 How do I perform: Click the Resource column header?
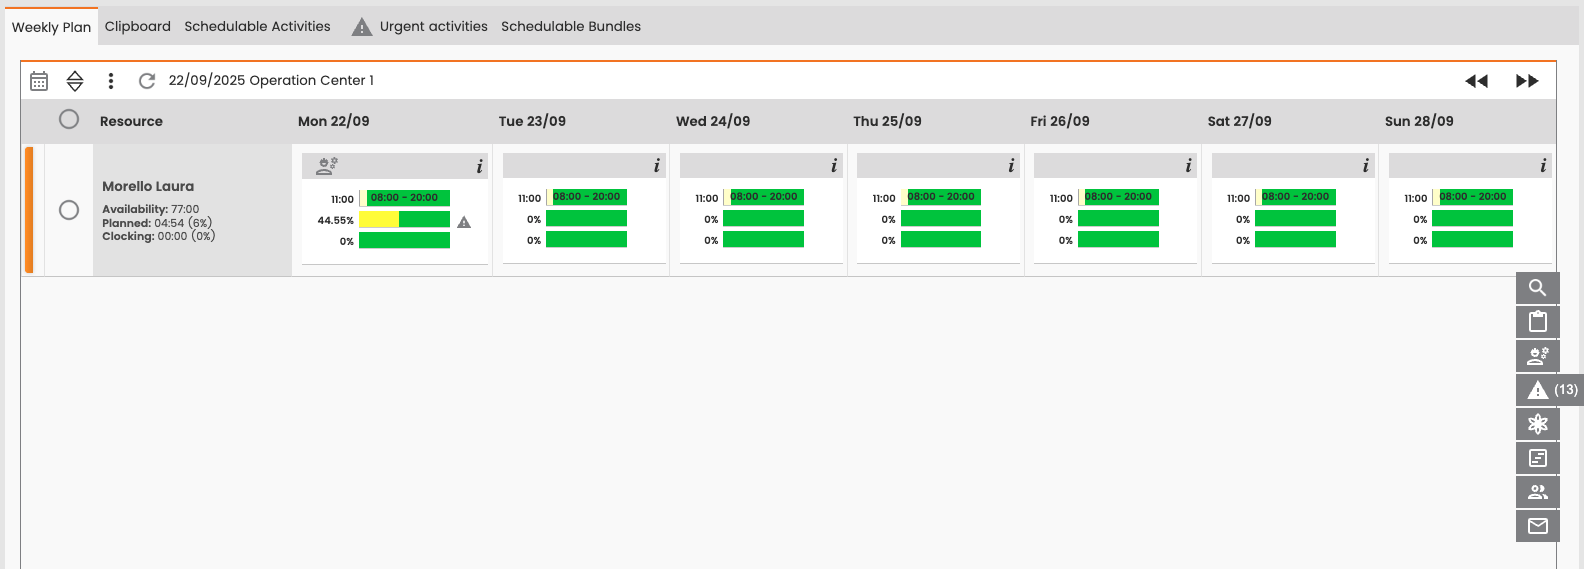[131, 121]
